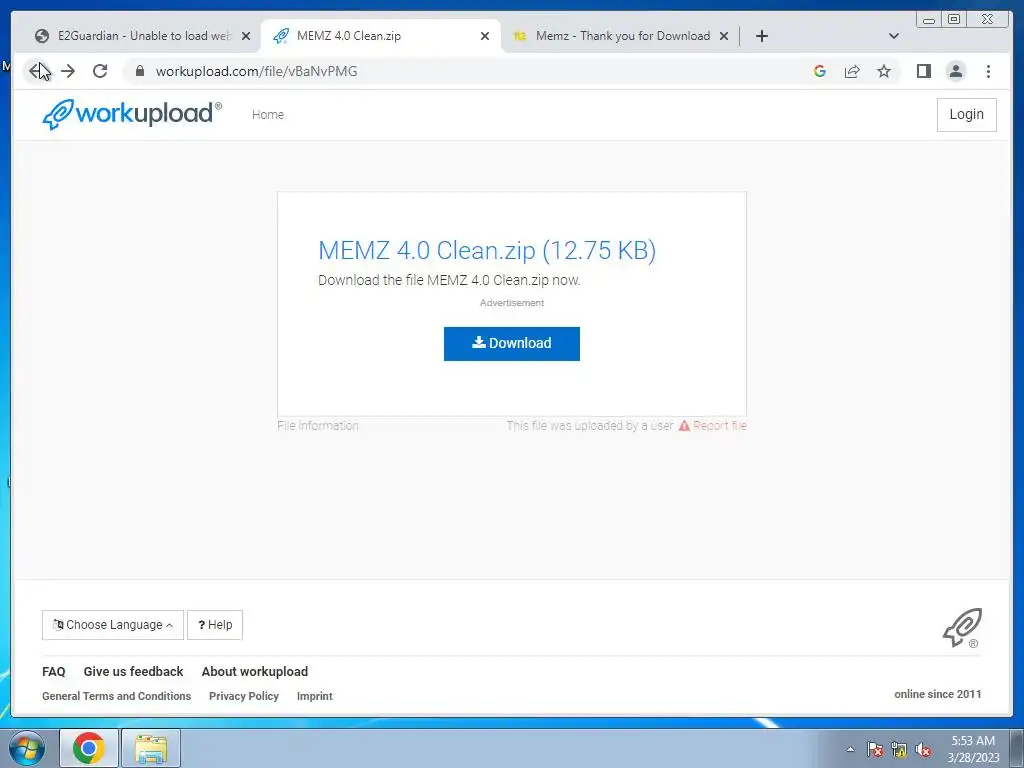Click the "This file was uploaded by a user" text

(590, 426)
